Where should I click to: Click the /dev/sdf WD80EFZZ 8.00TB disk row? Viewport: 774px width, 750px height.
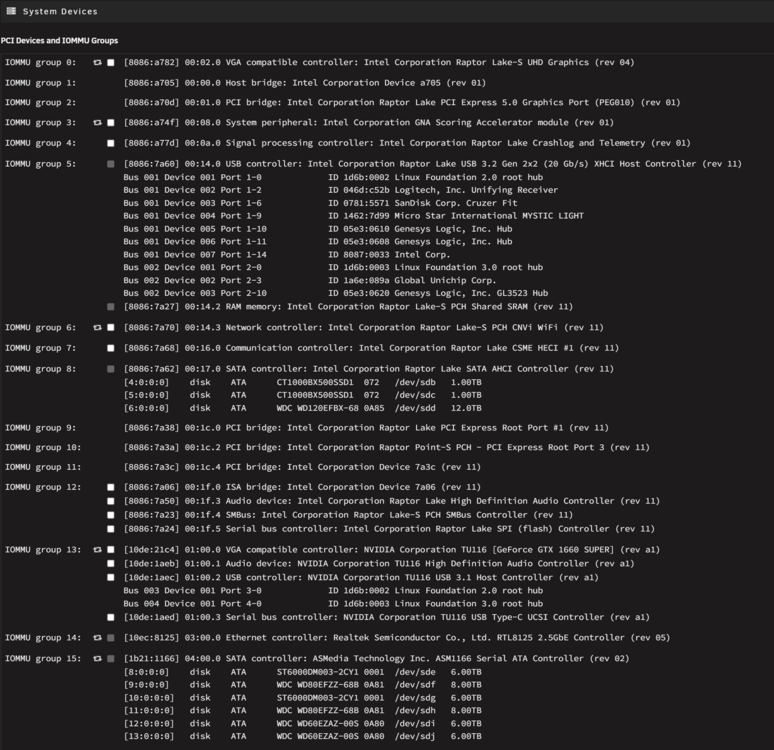pos(303,685)
